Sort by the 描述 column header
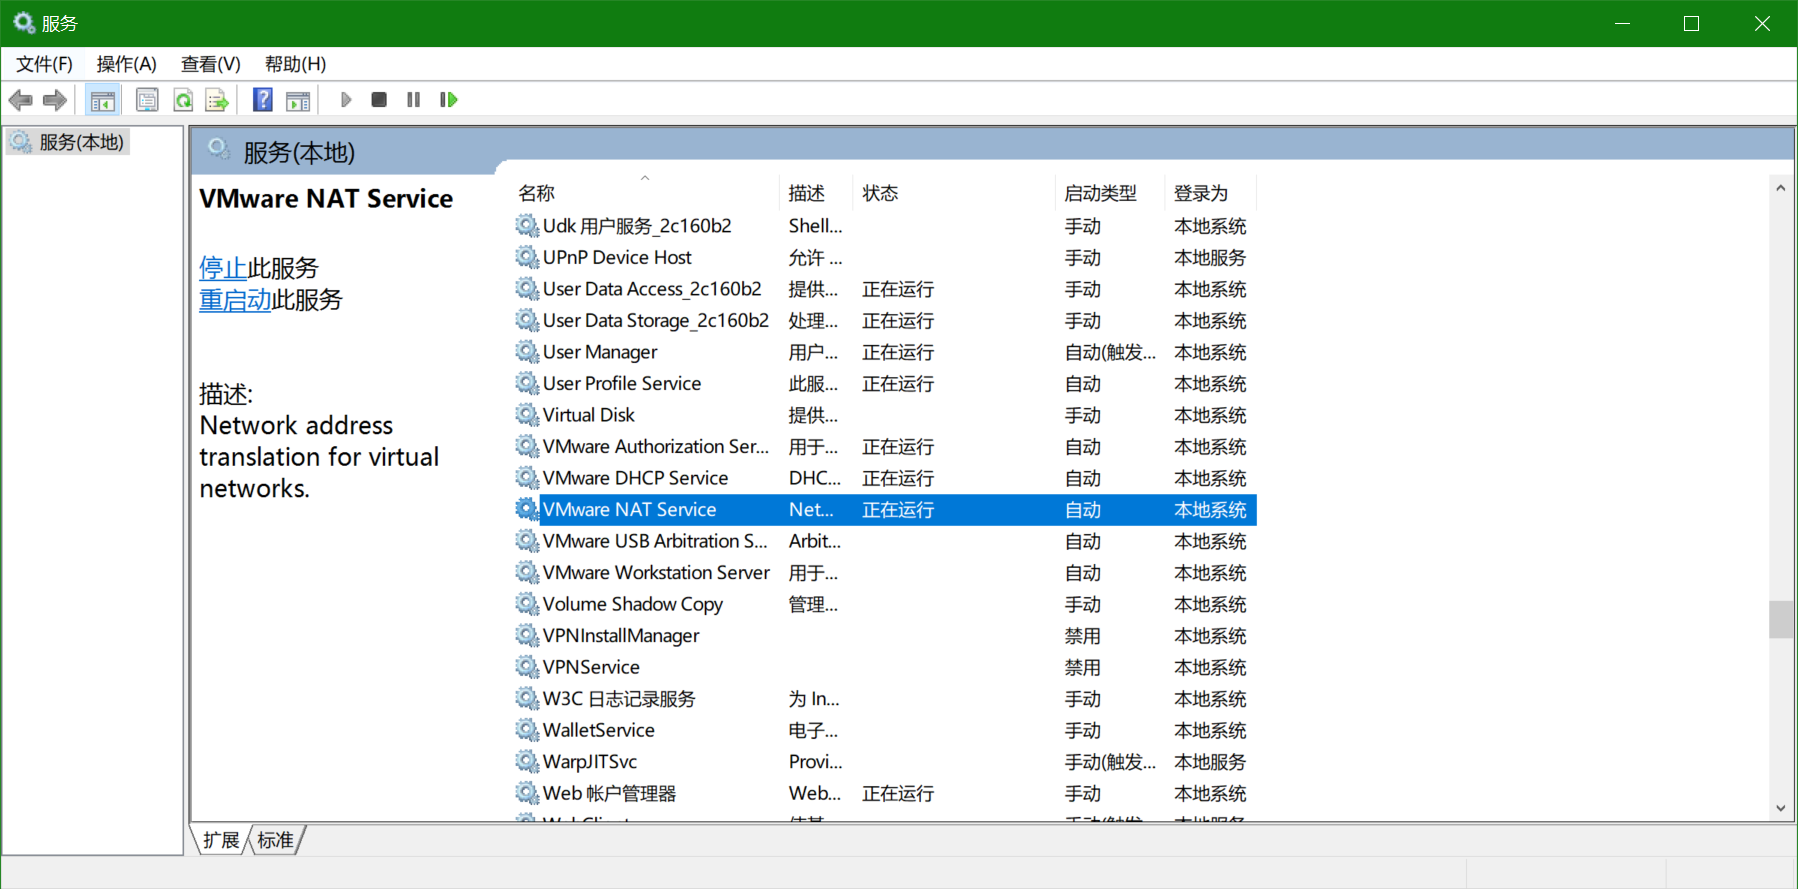This screenshot has height=889, width=1798. click(x=815, y=193)
